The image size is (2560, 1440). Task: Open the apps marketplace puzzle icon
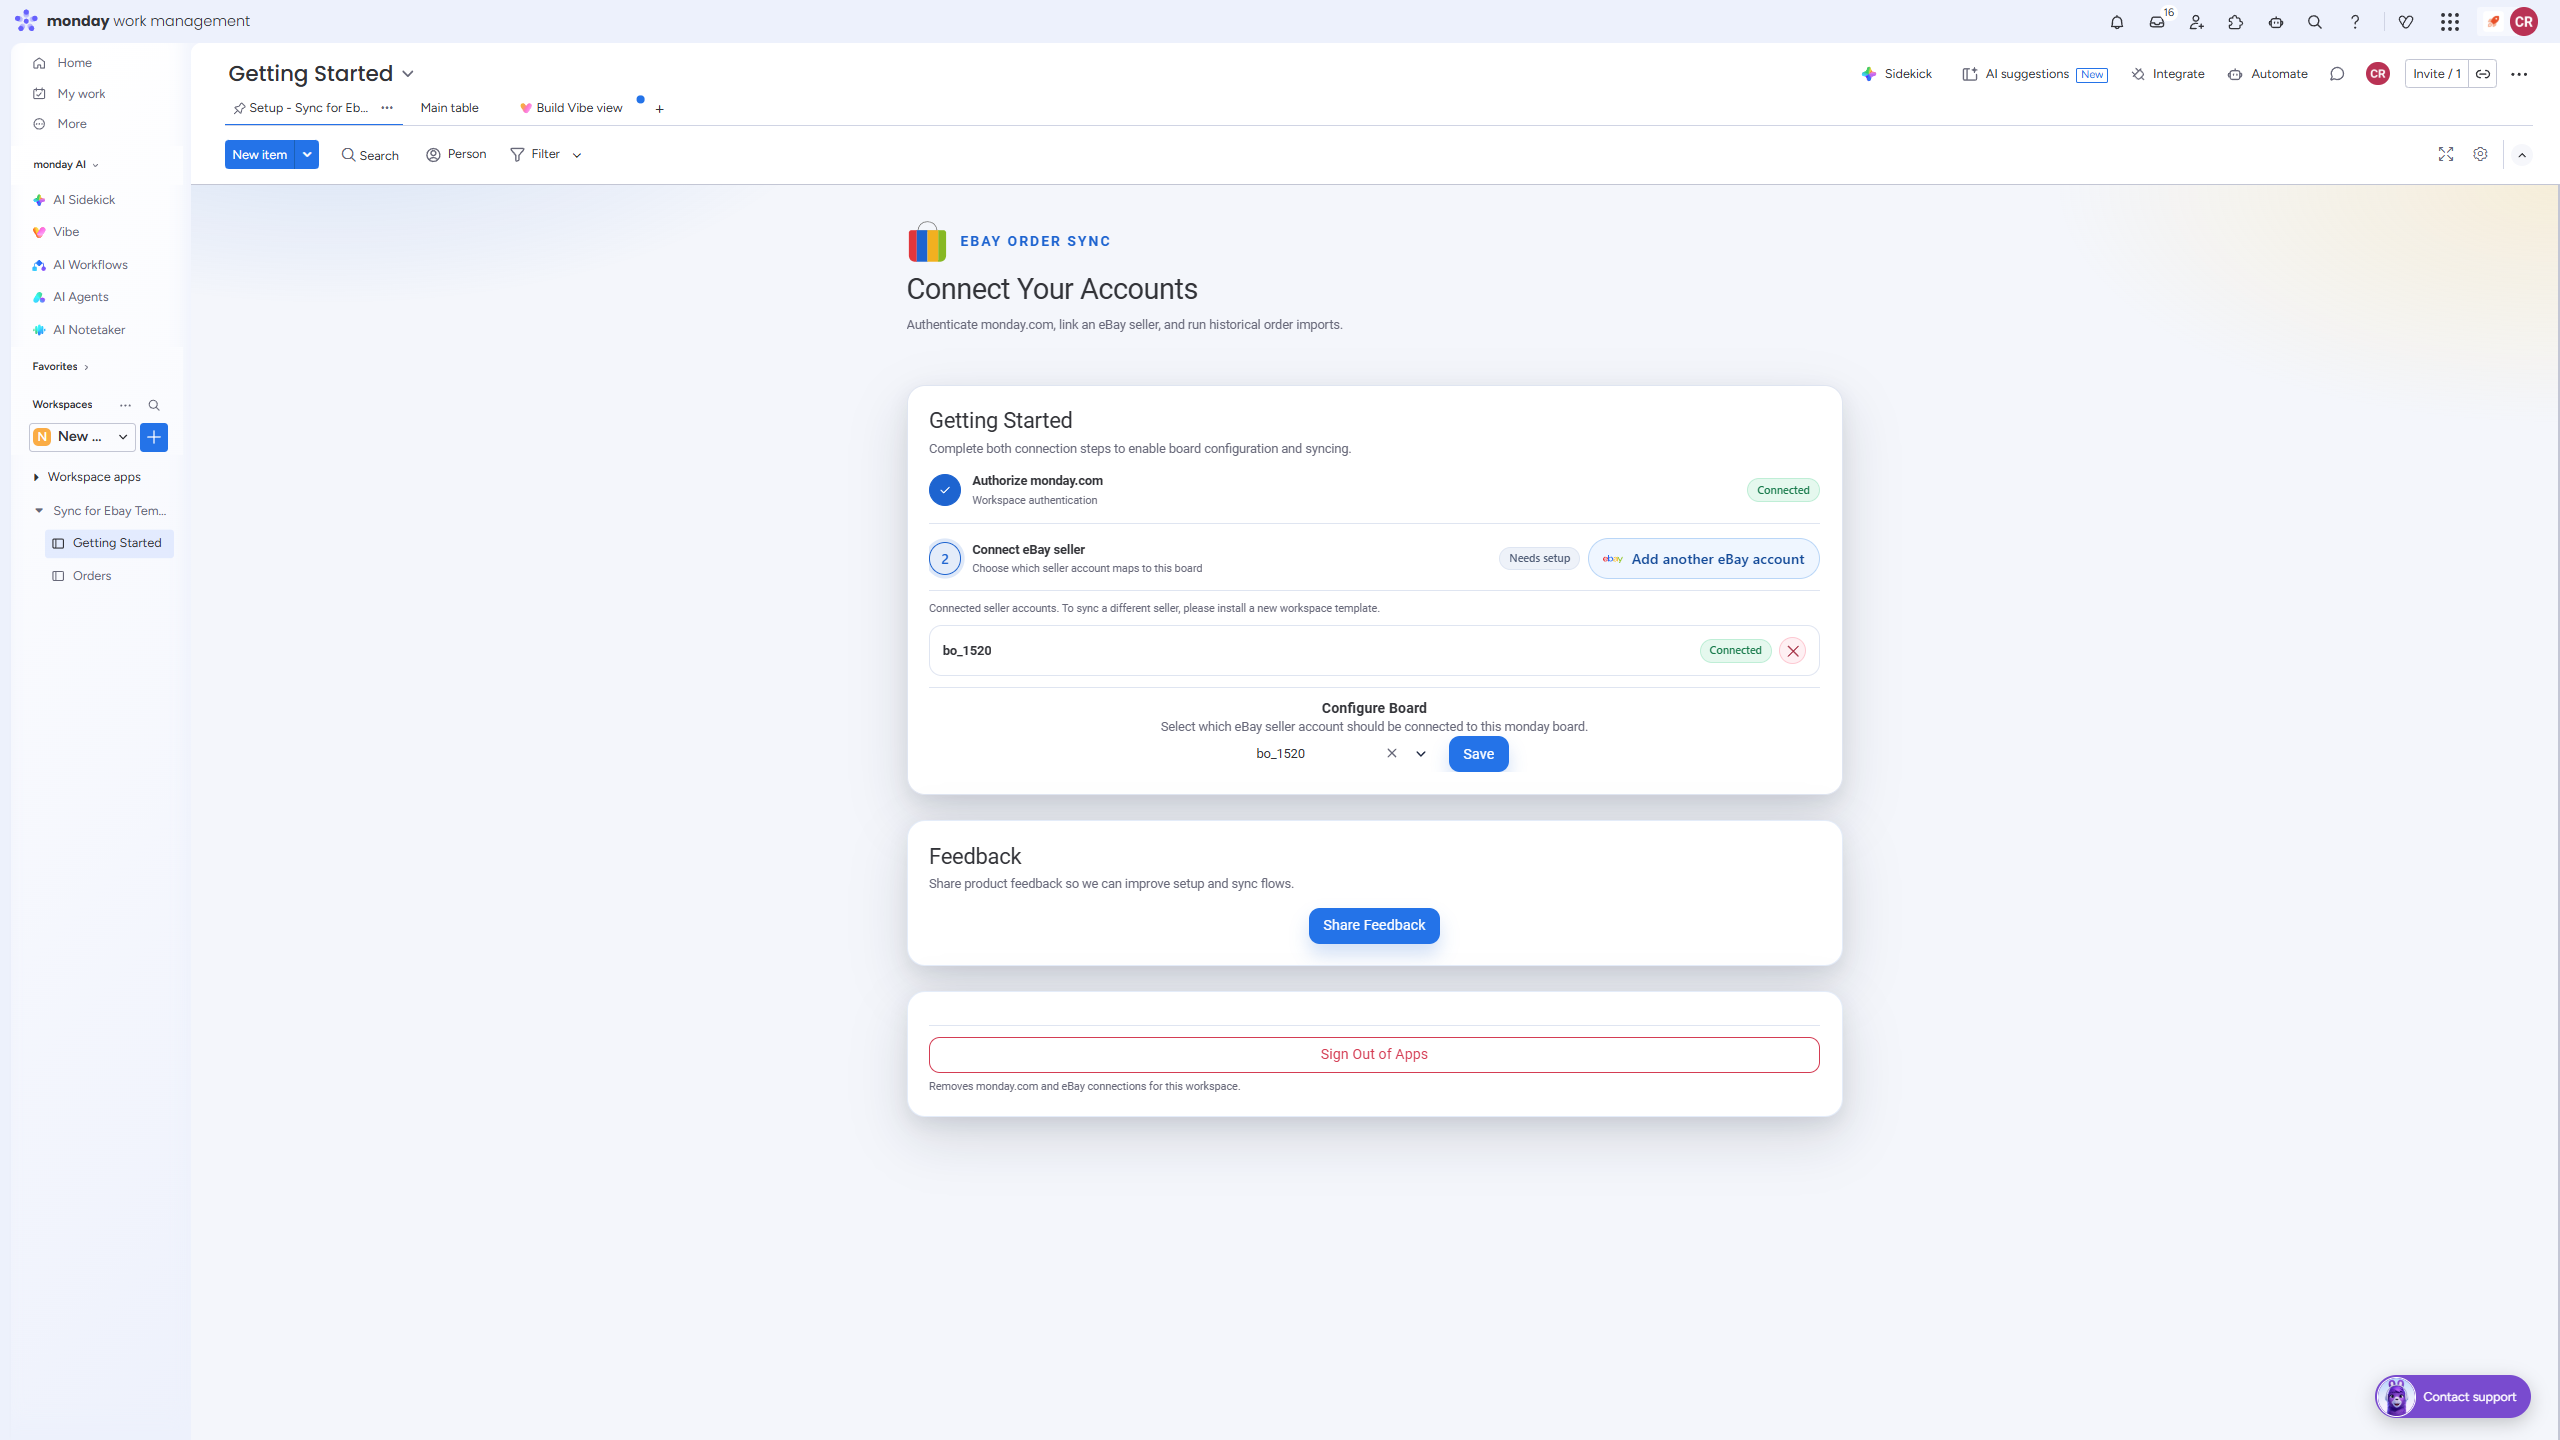click(2236, 22)
